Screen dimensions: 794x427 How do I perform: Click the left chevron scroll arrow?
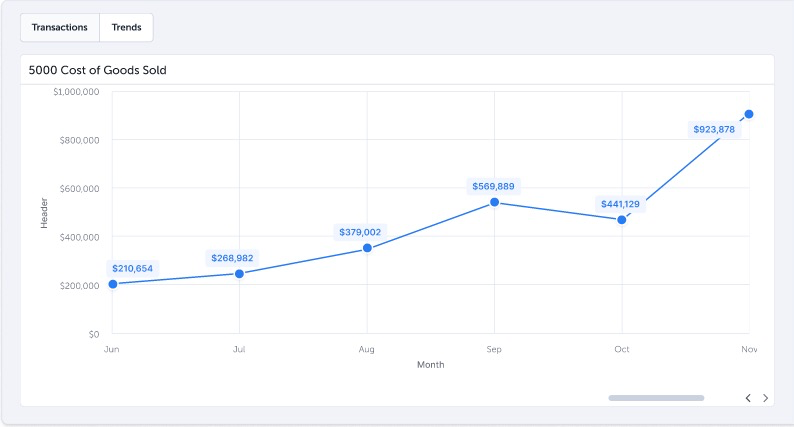[x=748, y=398]
